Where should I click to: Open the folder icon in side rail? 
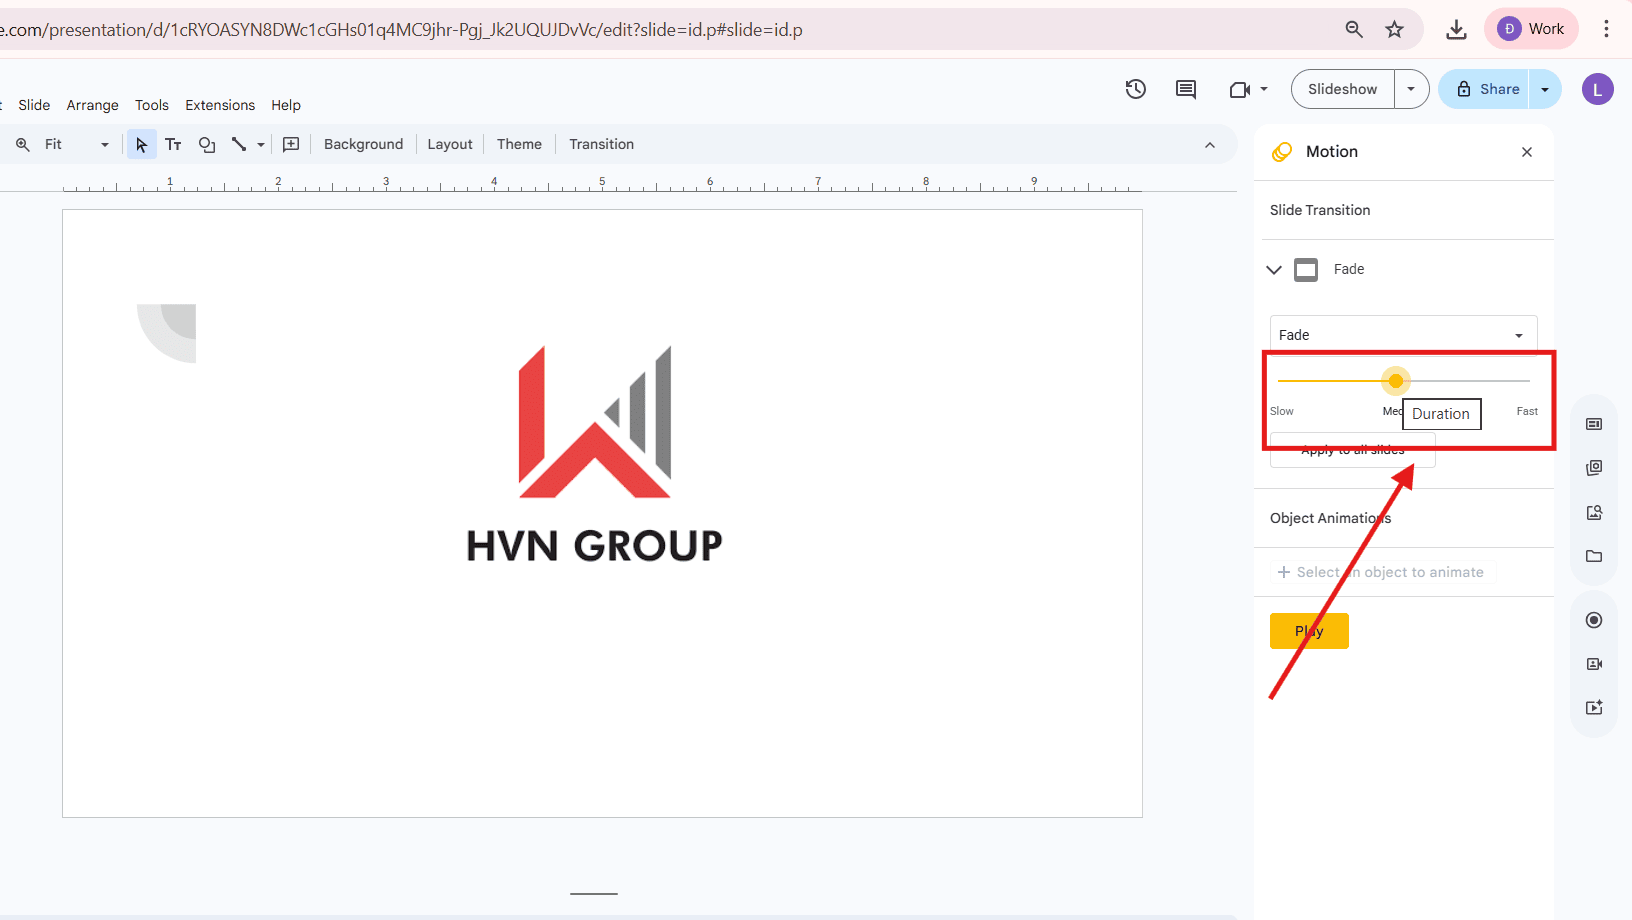pos(1594,556)
